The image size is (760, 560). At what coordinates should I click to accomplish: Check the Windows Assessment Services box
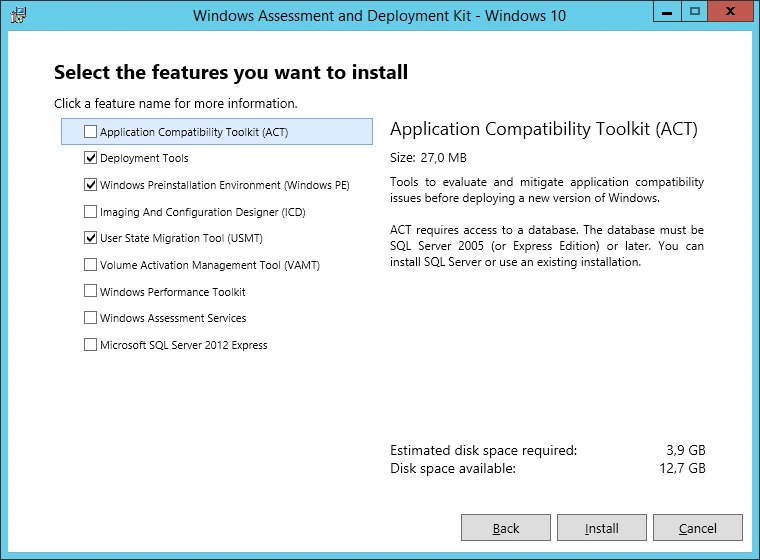(x=91, y=318)
